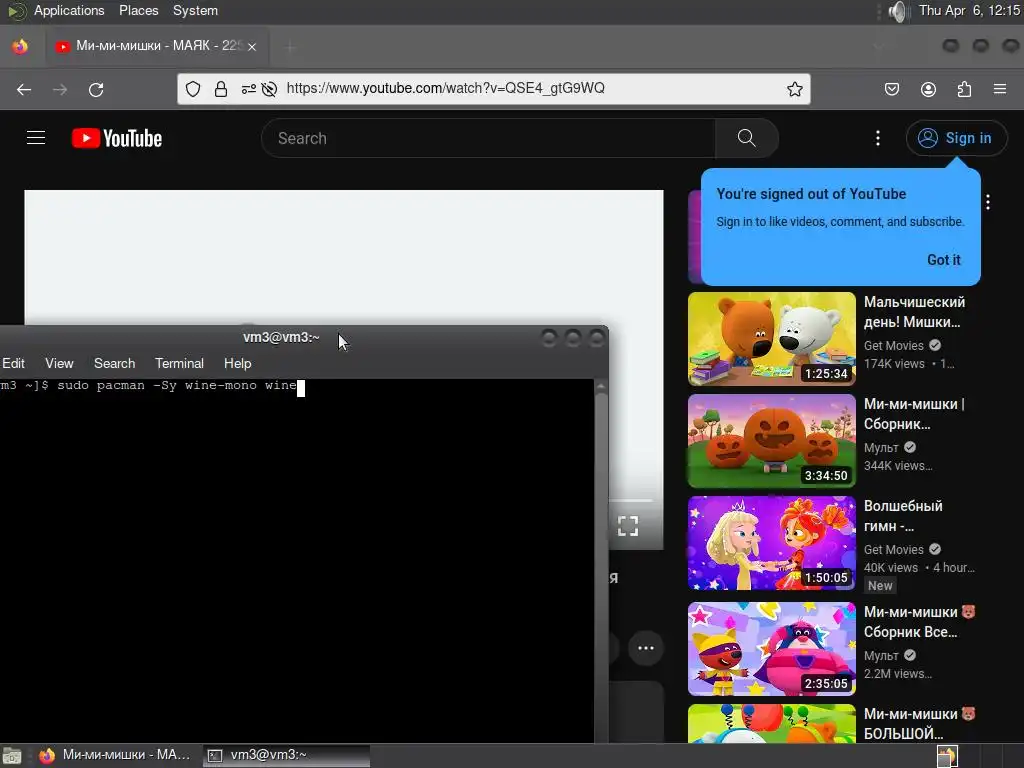Click the vm3@vm3:~ terminal title bar
This screenshot has width=1024, height=768.
[x=281, y=337]
